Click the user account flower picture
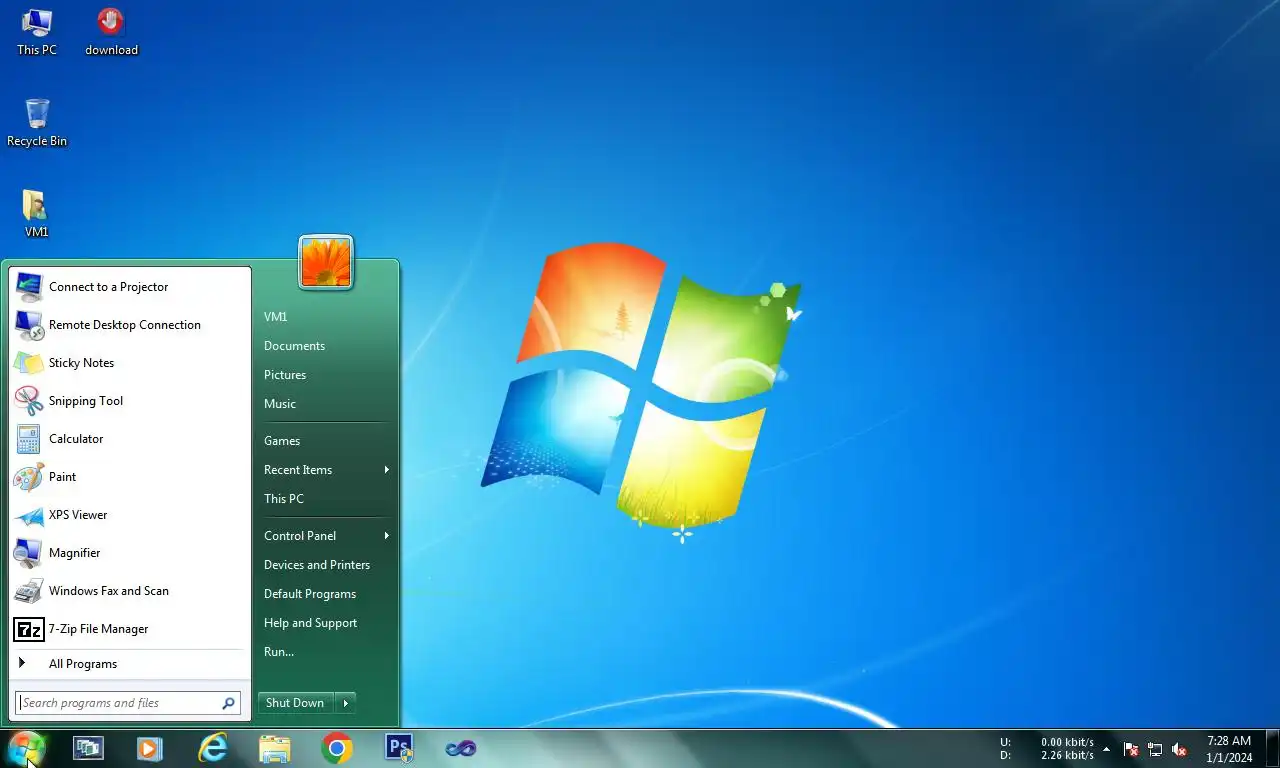 (x=326, y=262)
